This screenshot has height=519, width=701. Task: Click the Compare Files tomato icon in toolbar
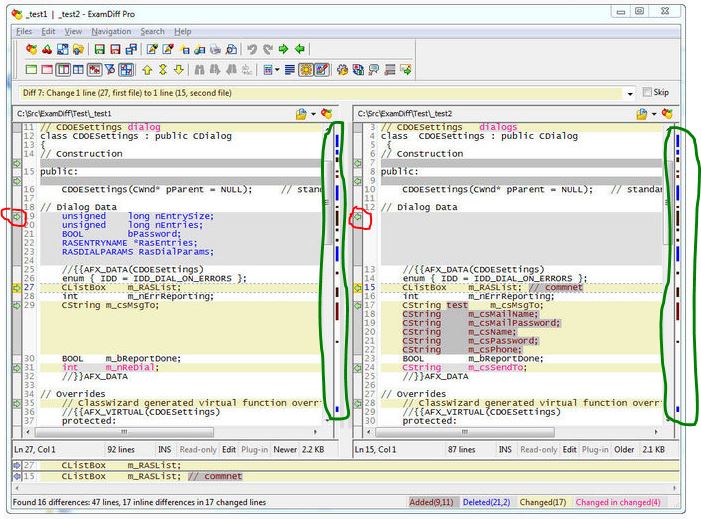[31, 49]
